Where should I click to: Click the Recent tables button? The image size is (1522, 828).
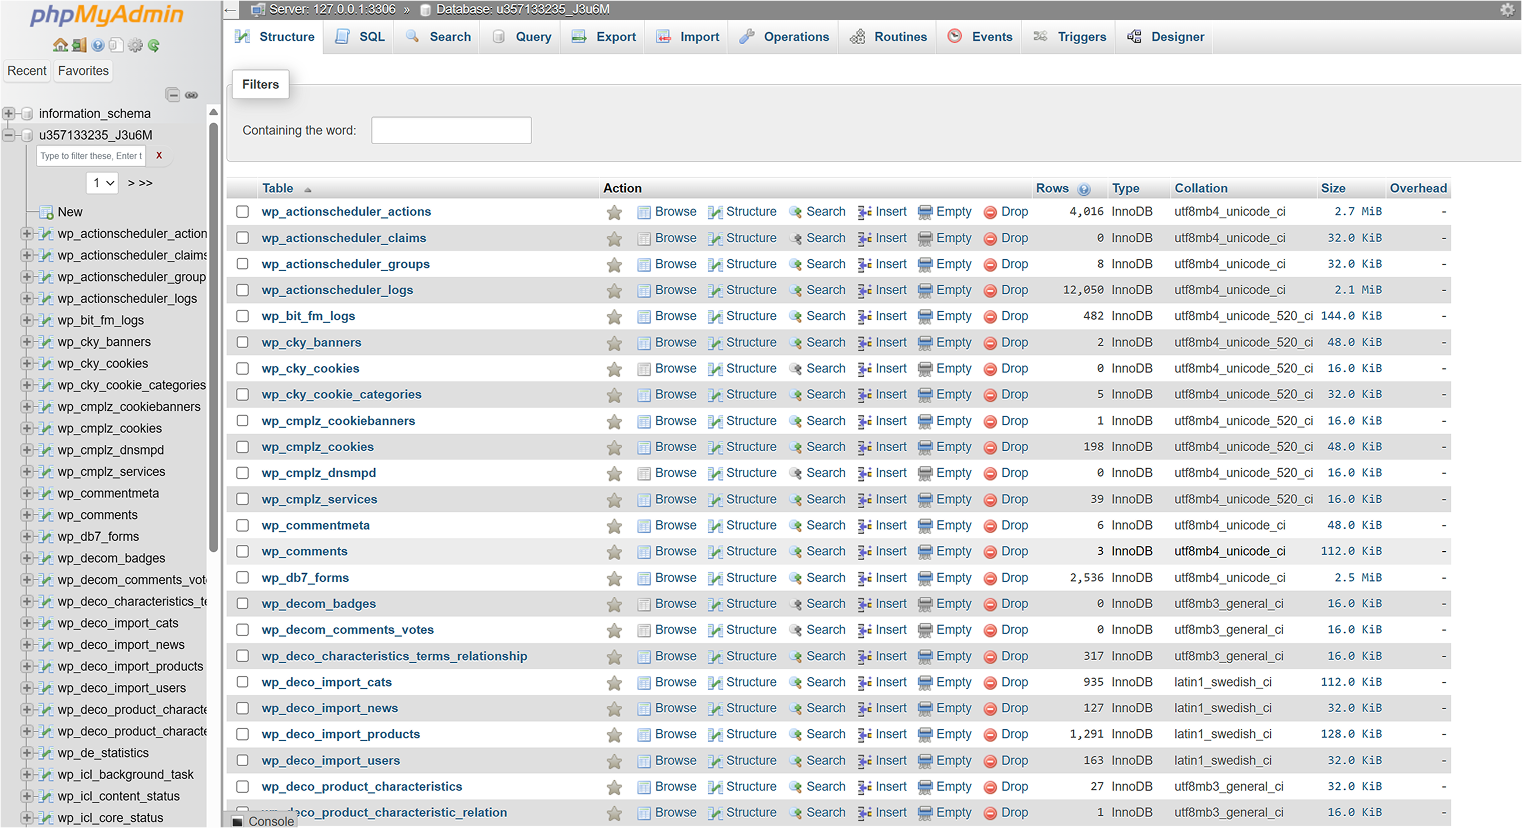click(27, 71)
